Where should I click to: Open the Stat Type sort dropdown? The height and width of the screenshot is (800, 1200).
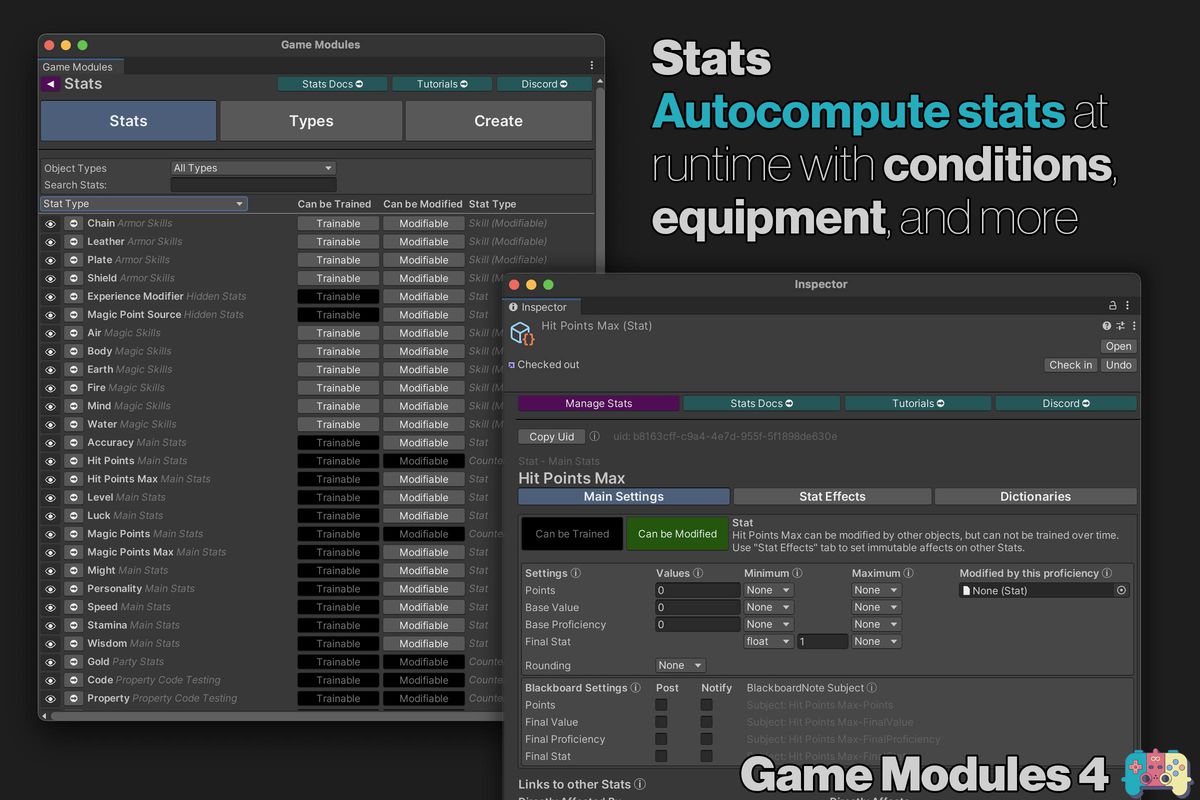(144, 204)
